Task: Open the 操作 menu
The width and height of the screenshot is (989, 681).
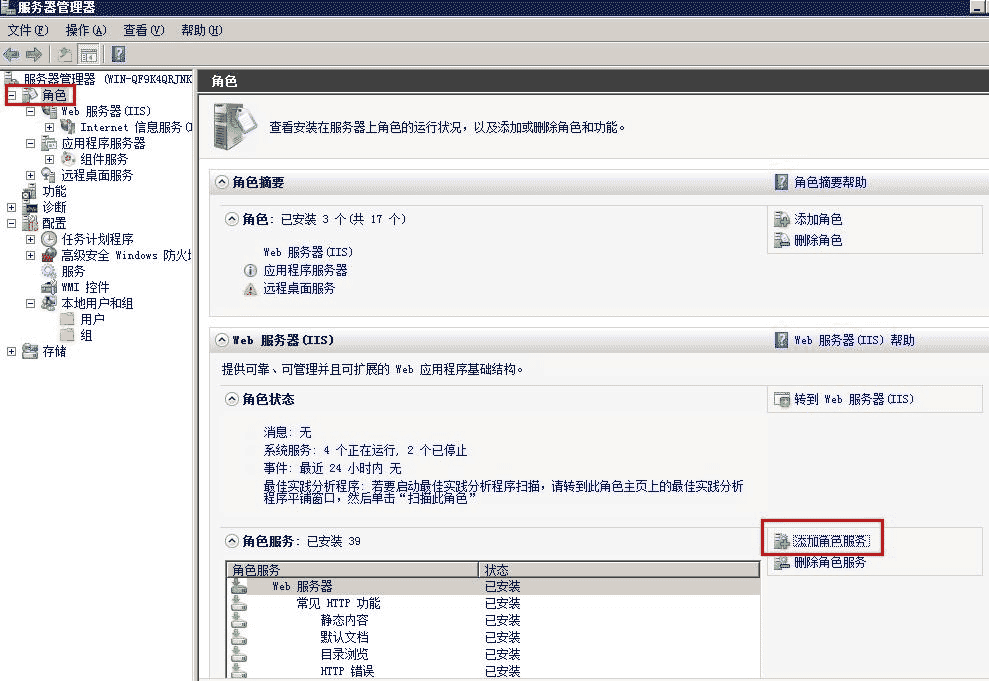Action: tap(85, 31)
